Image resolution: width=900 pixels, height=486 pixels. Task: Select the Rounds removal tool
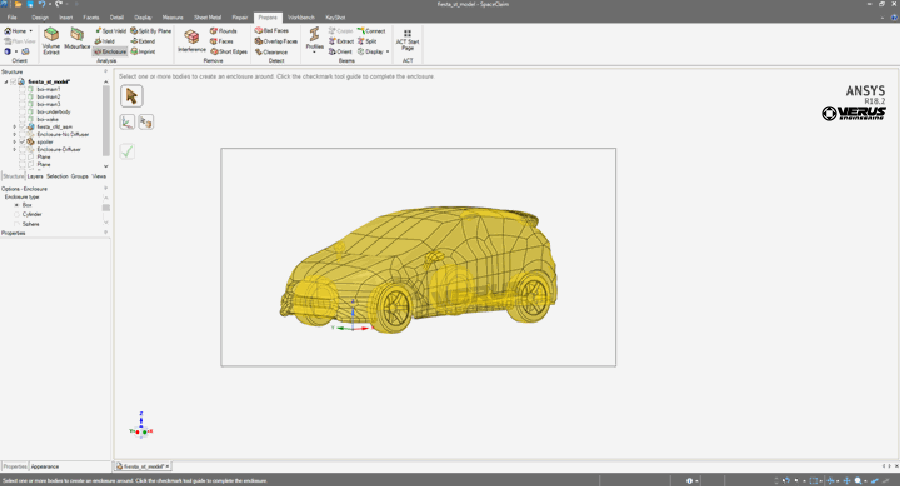click(x=223, y=31)
